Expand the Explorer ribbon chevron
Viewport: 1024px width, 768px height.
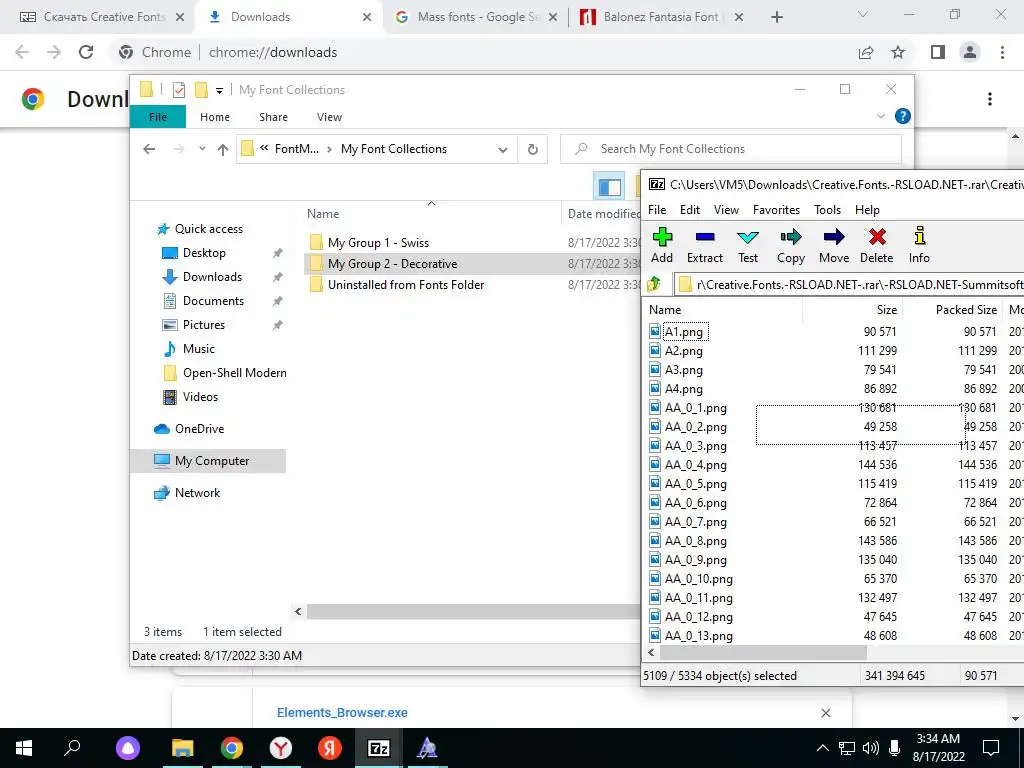[x=880, y=117]
